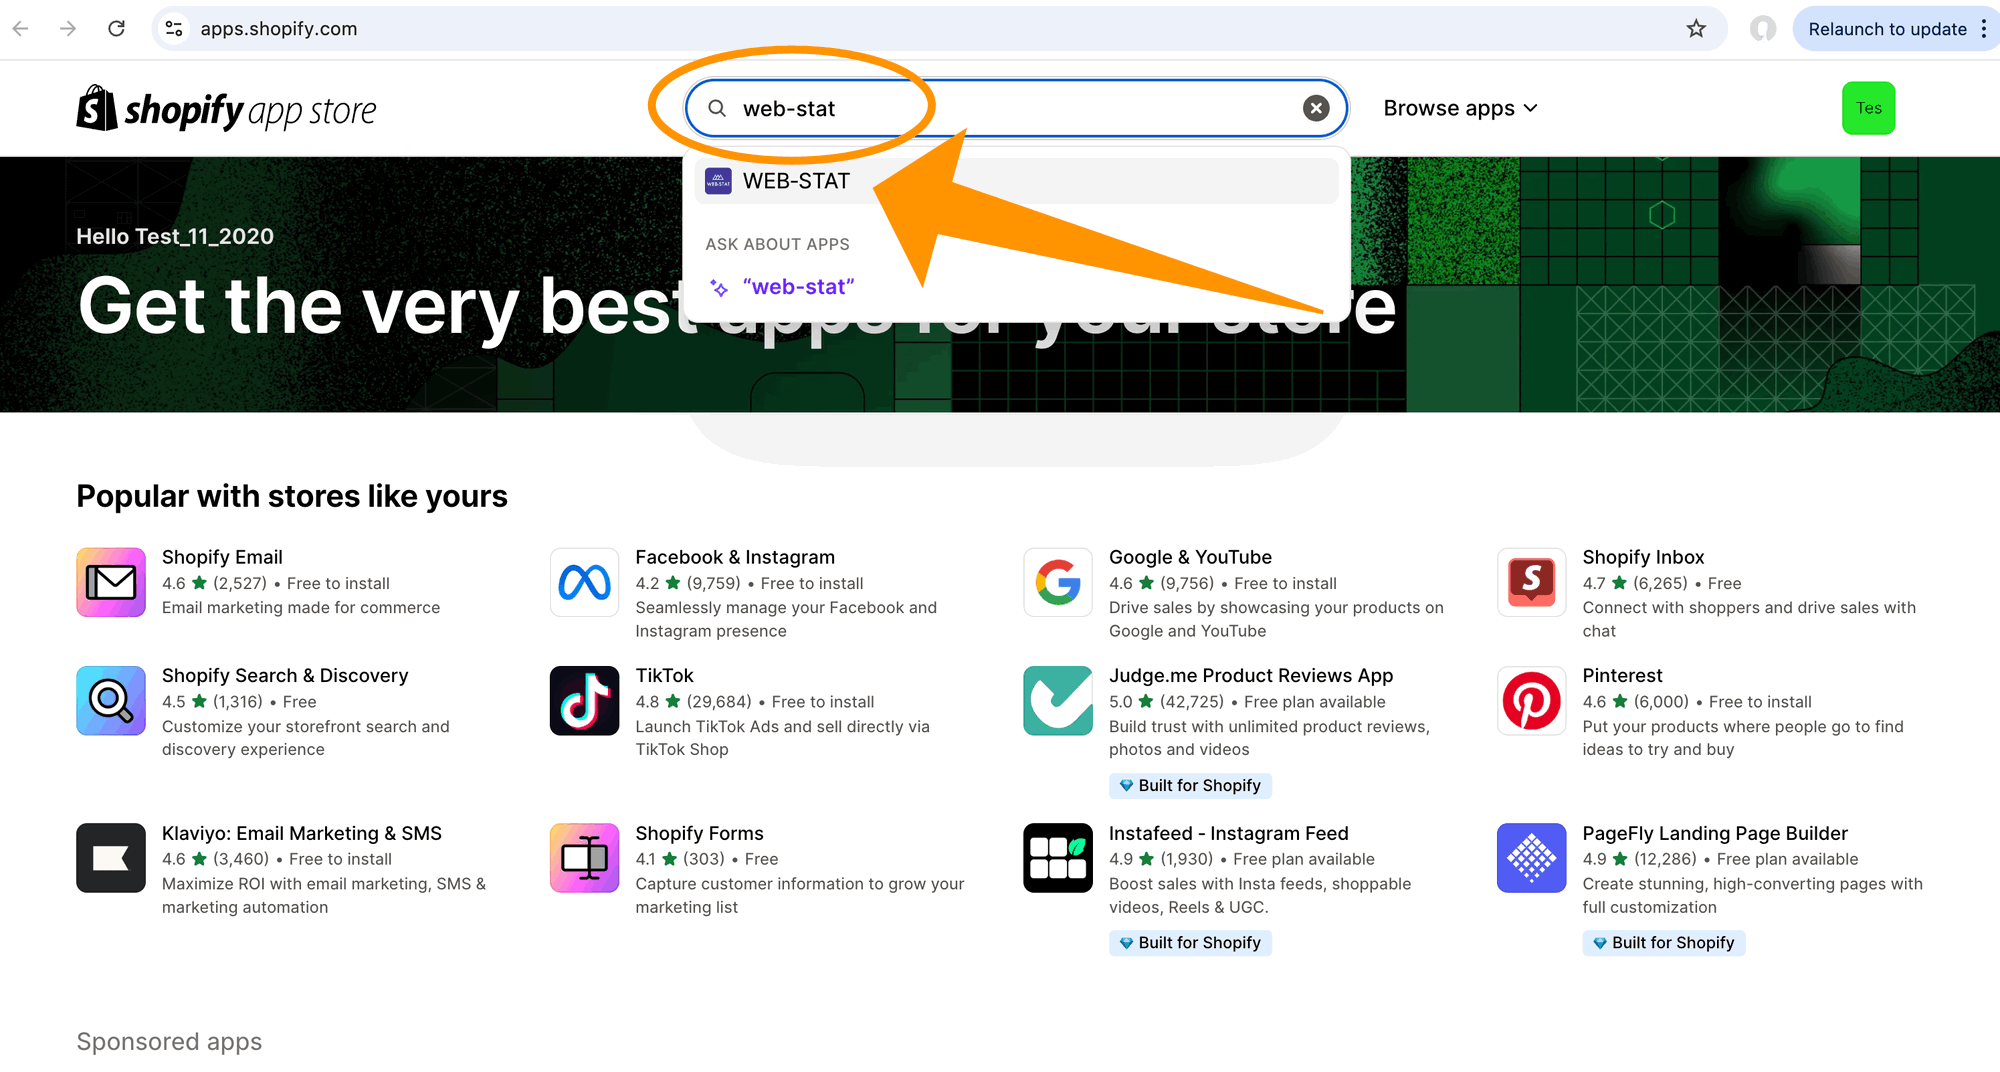Clear the search with the X icon

[x=1316, y=108]
